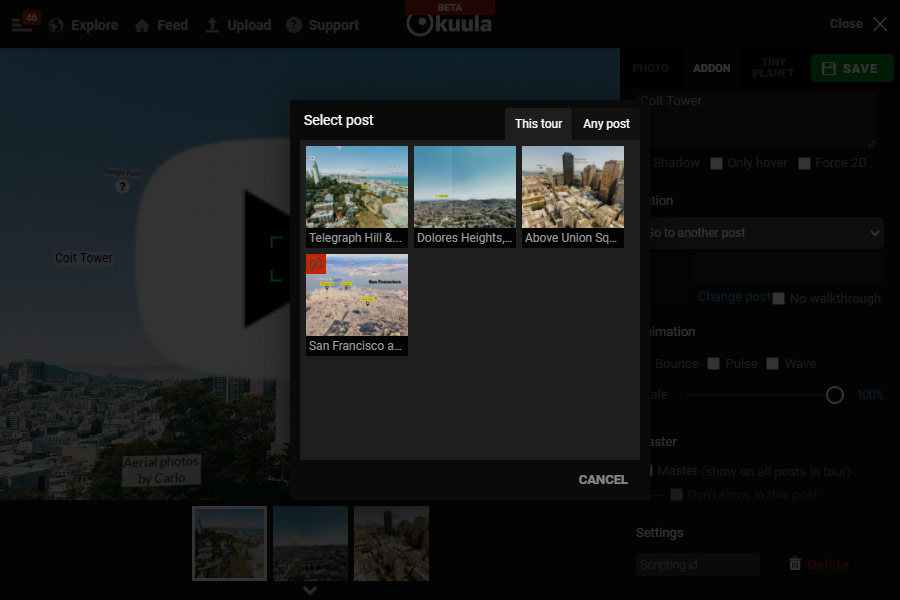Toggle the Force 2D checkbox
Viewport: 900px width, 600px height.
[x=805, y=164]
